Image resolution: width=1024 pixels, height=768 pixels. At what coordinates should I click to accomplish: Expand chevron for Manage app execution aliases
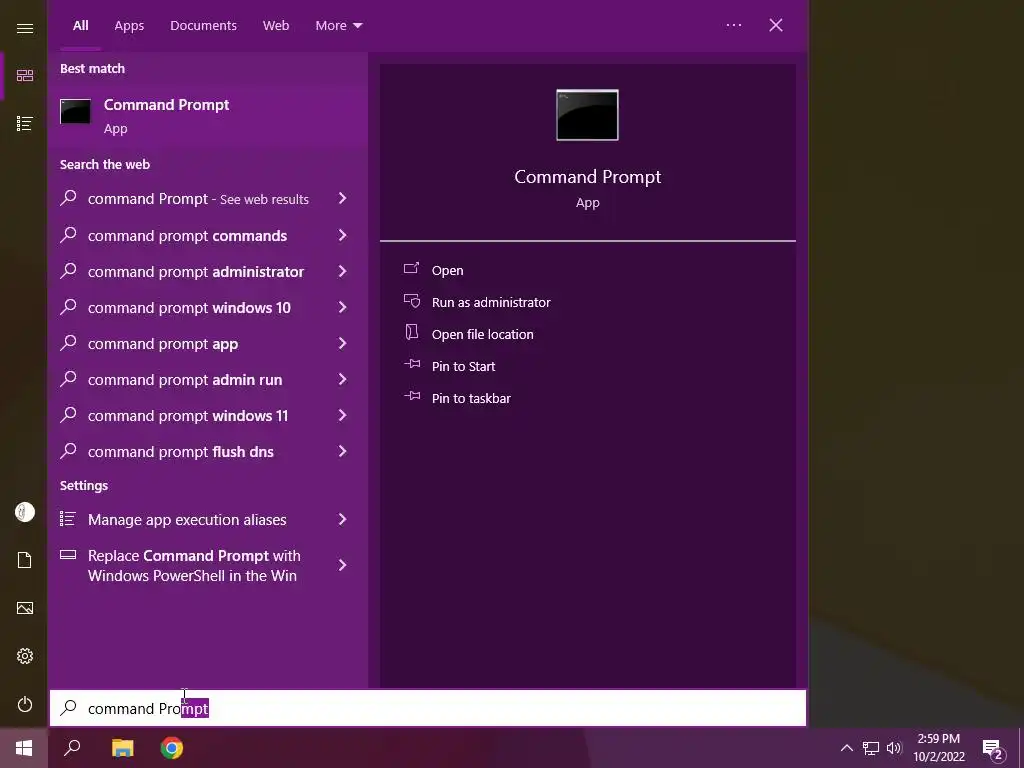tap(342, 519)
